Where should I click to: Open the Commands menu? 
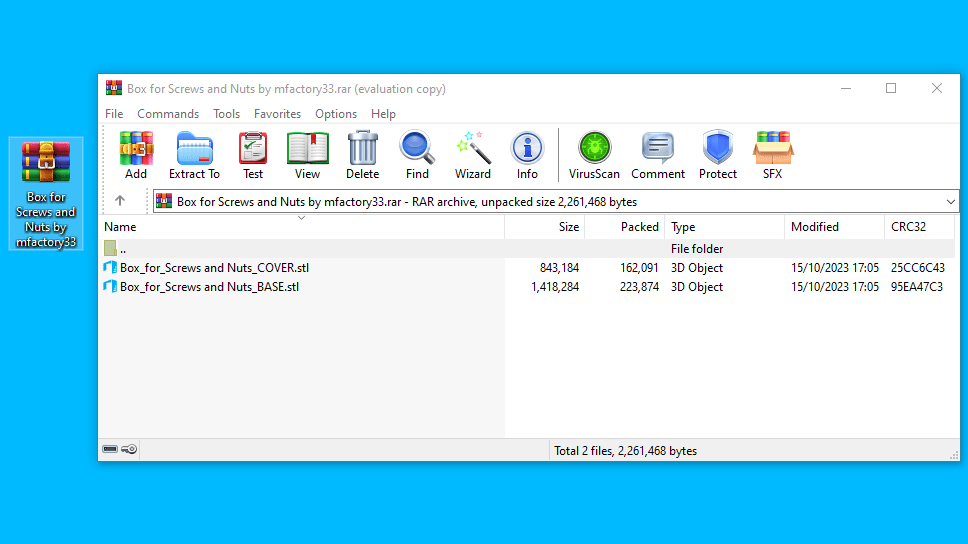tap(168, 114)
